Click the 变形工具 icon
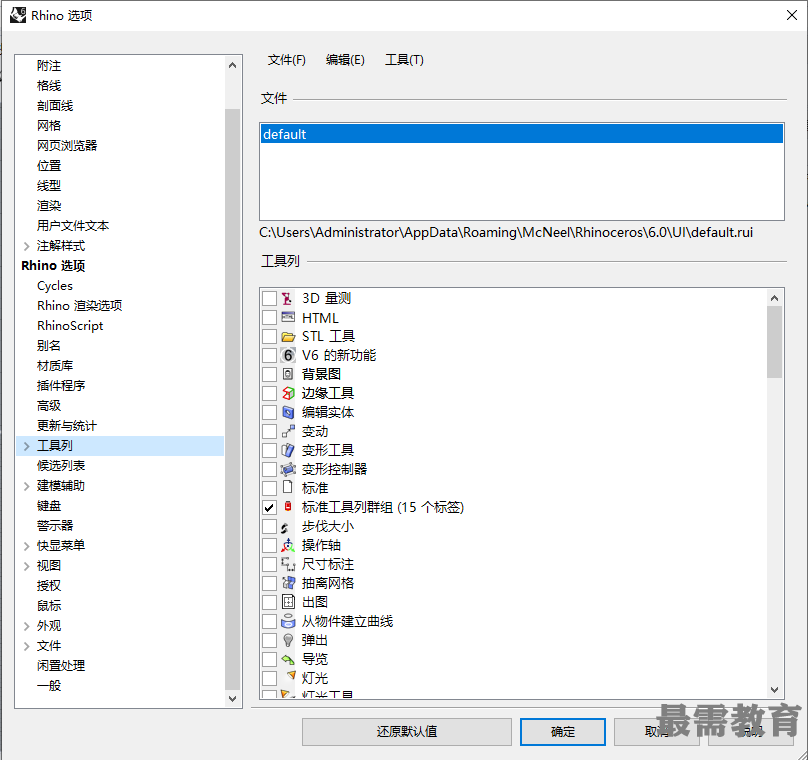This screenshot has width=808, height=760. click(x=288, y=450)
